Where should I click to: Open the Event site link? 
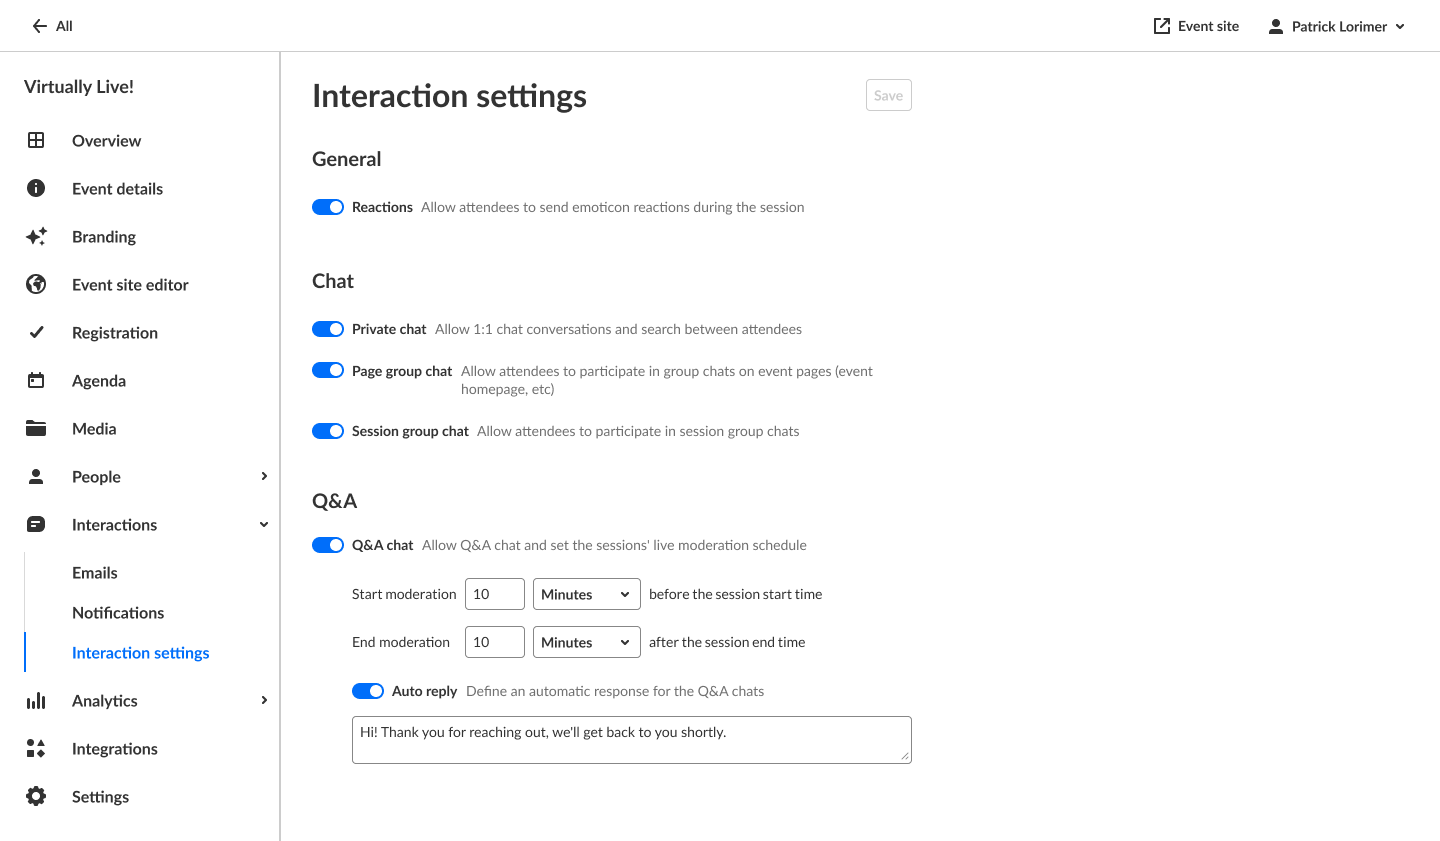[1196, 26]
